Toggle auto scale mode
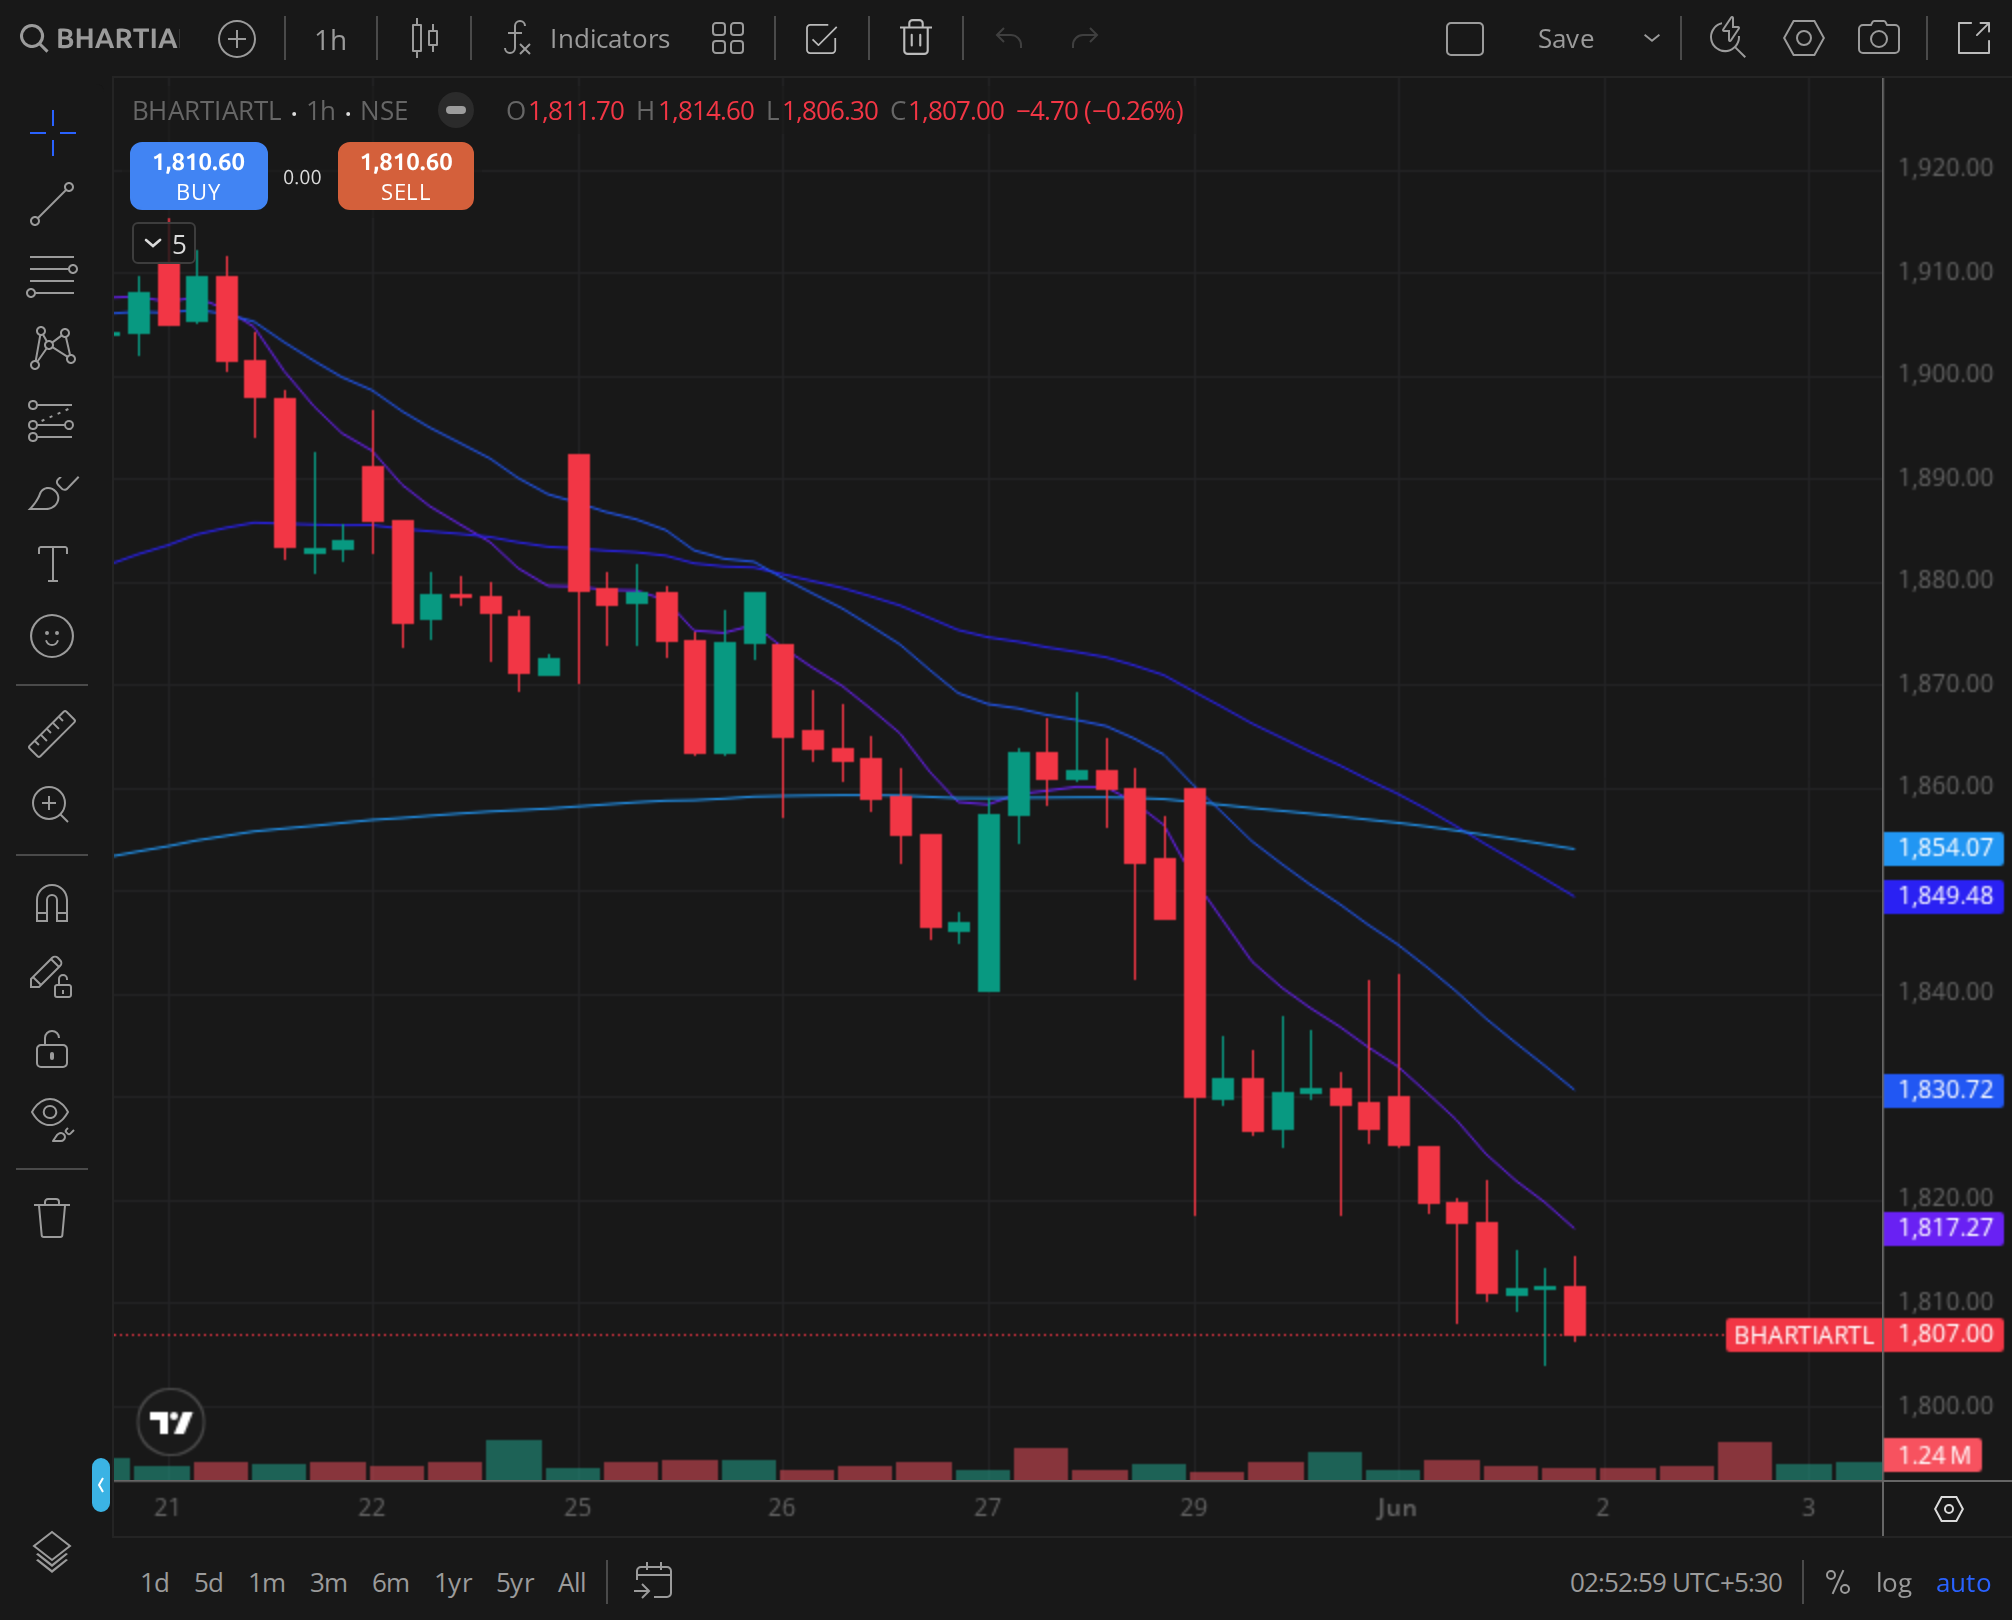Viewport: 2012px width, 1620px height. click(1963, 1583)
